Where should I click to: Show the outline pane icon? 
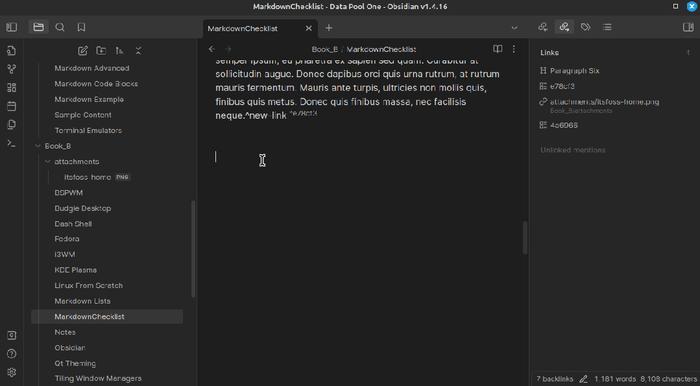click(x=607, y=27)
